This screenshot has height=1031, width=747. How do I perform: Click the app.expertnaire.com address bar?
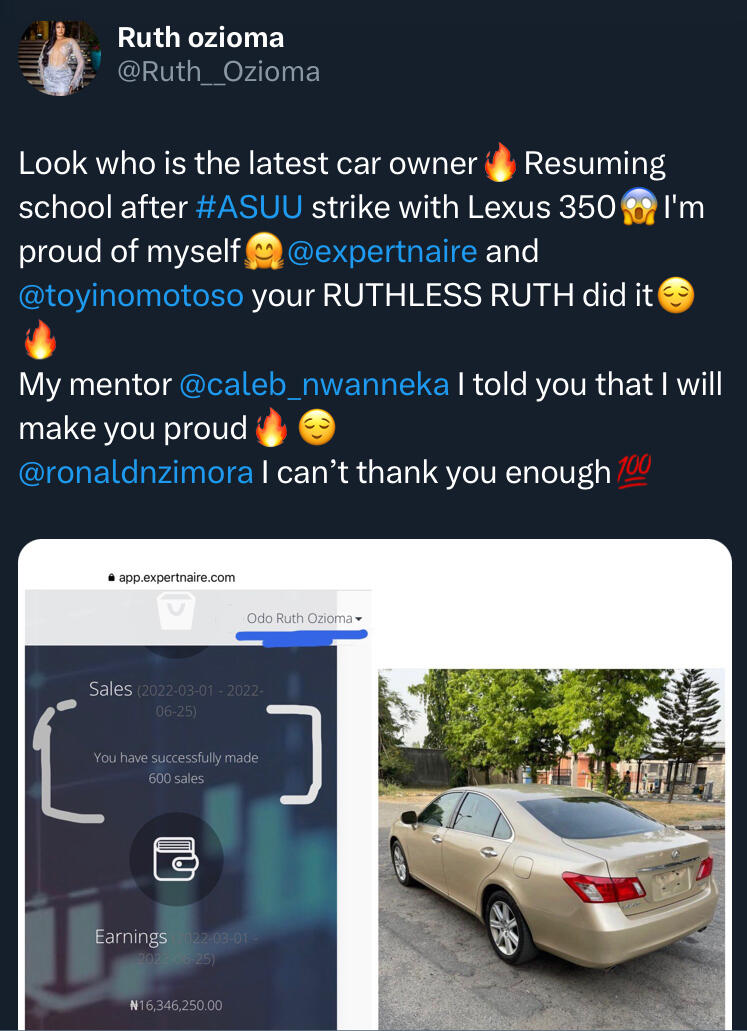tap(171, 577)
